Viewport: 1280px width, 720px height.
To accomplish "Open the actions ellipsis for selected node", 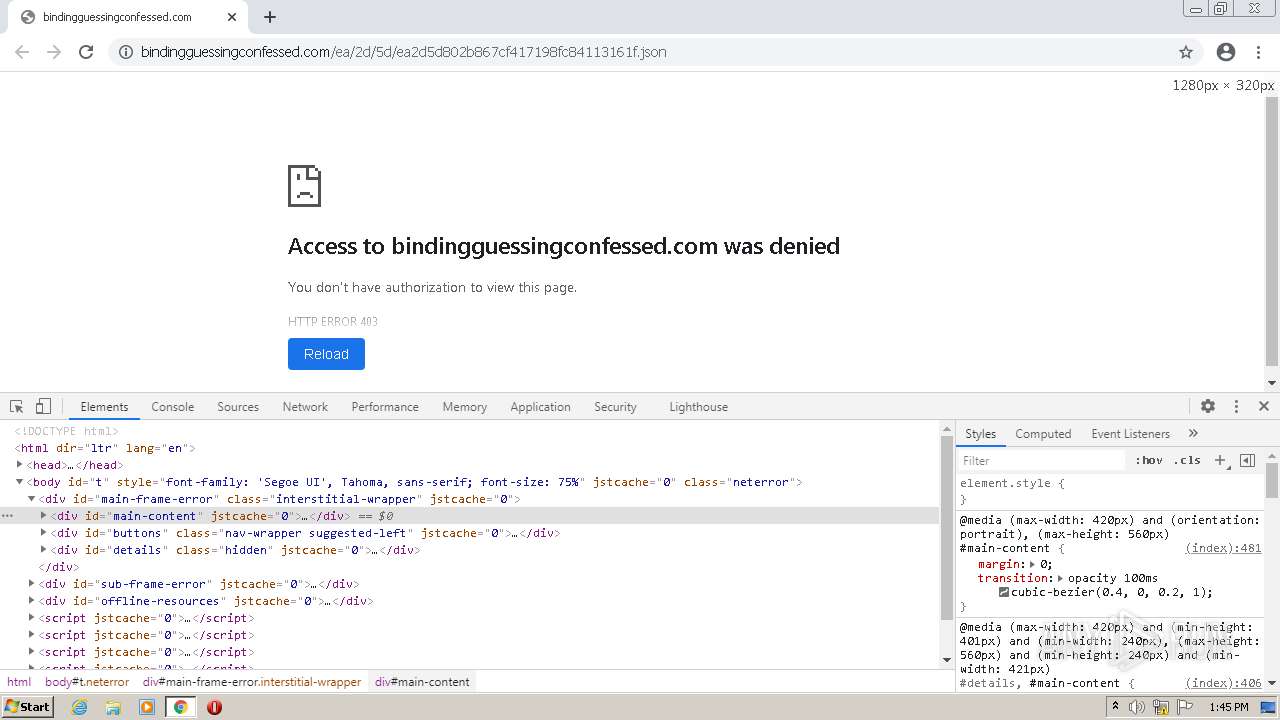I will (7, 516).
